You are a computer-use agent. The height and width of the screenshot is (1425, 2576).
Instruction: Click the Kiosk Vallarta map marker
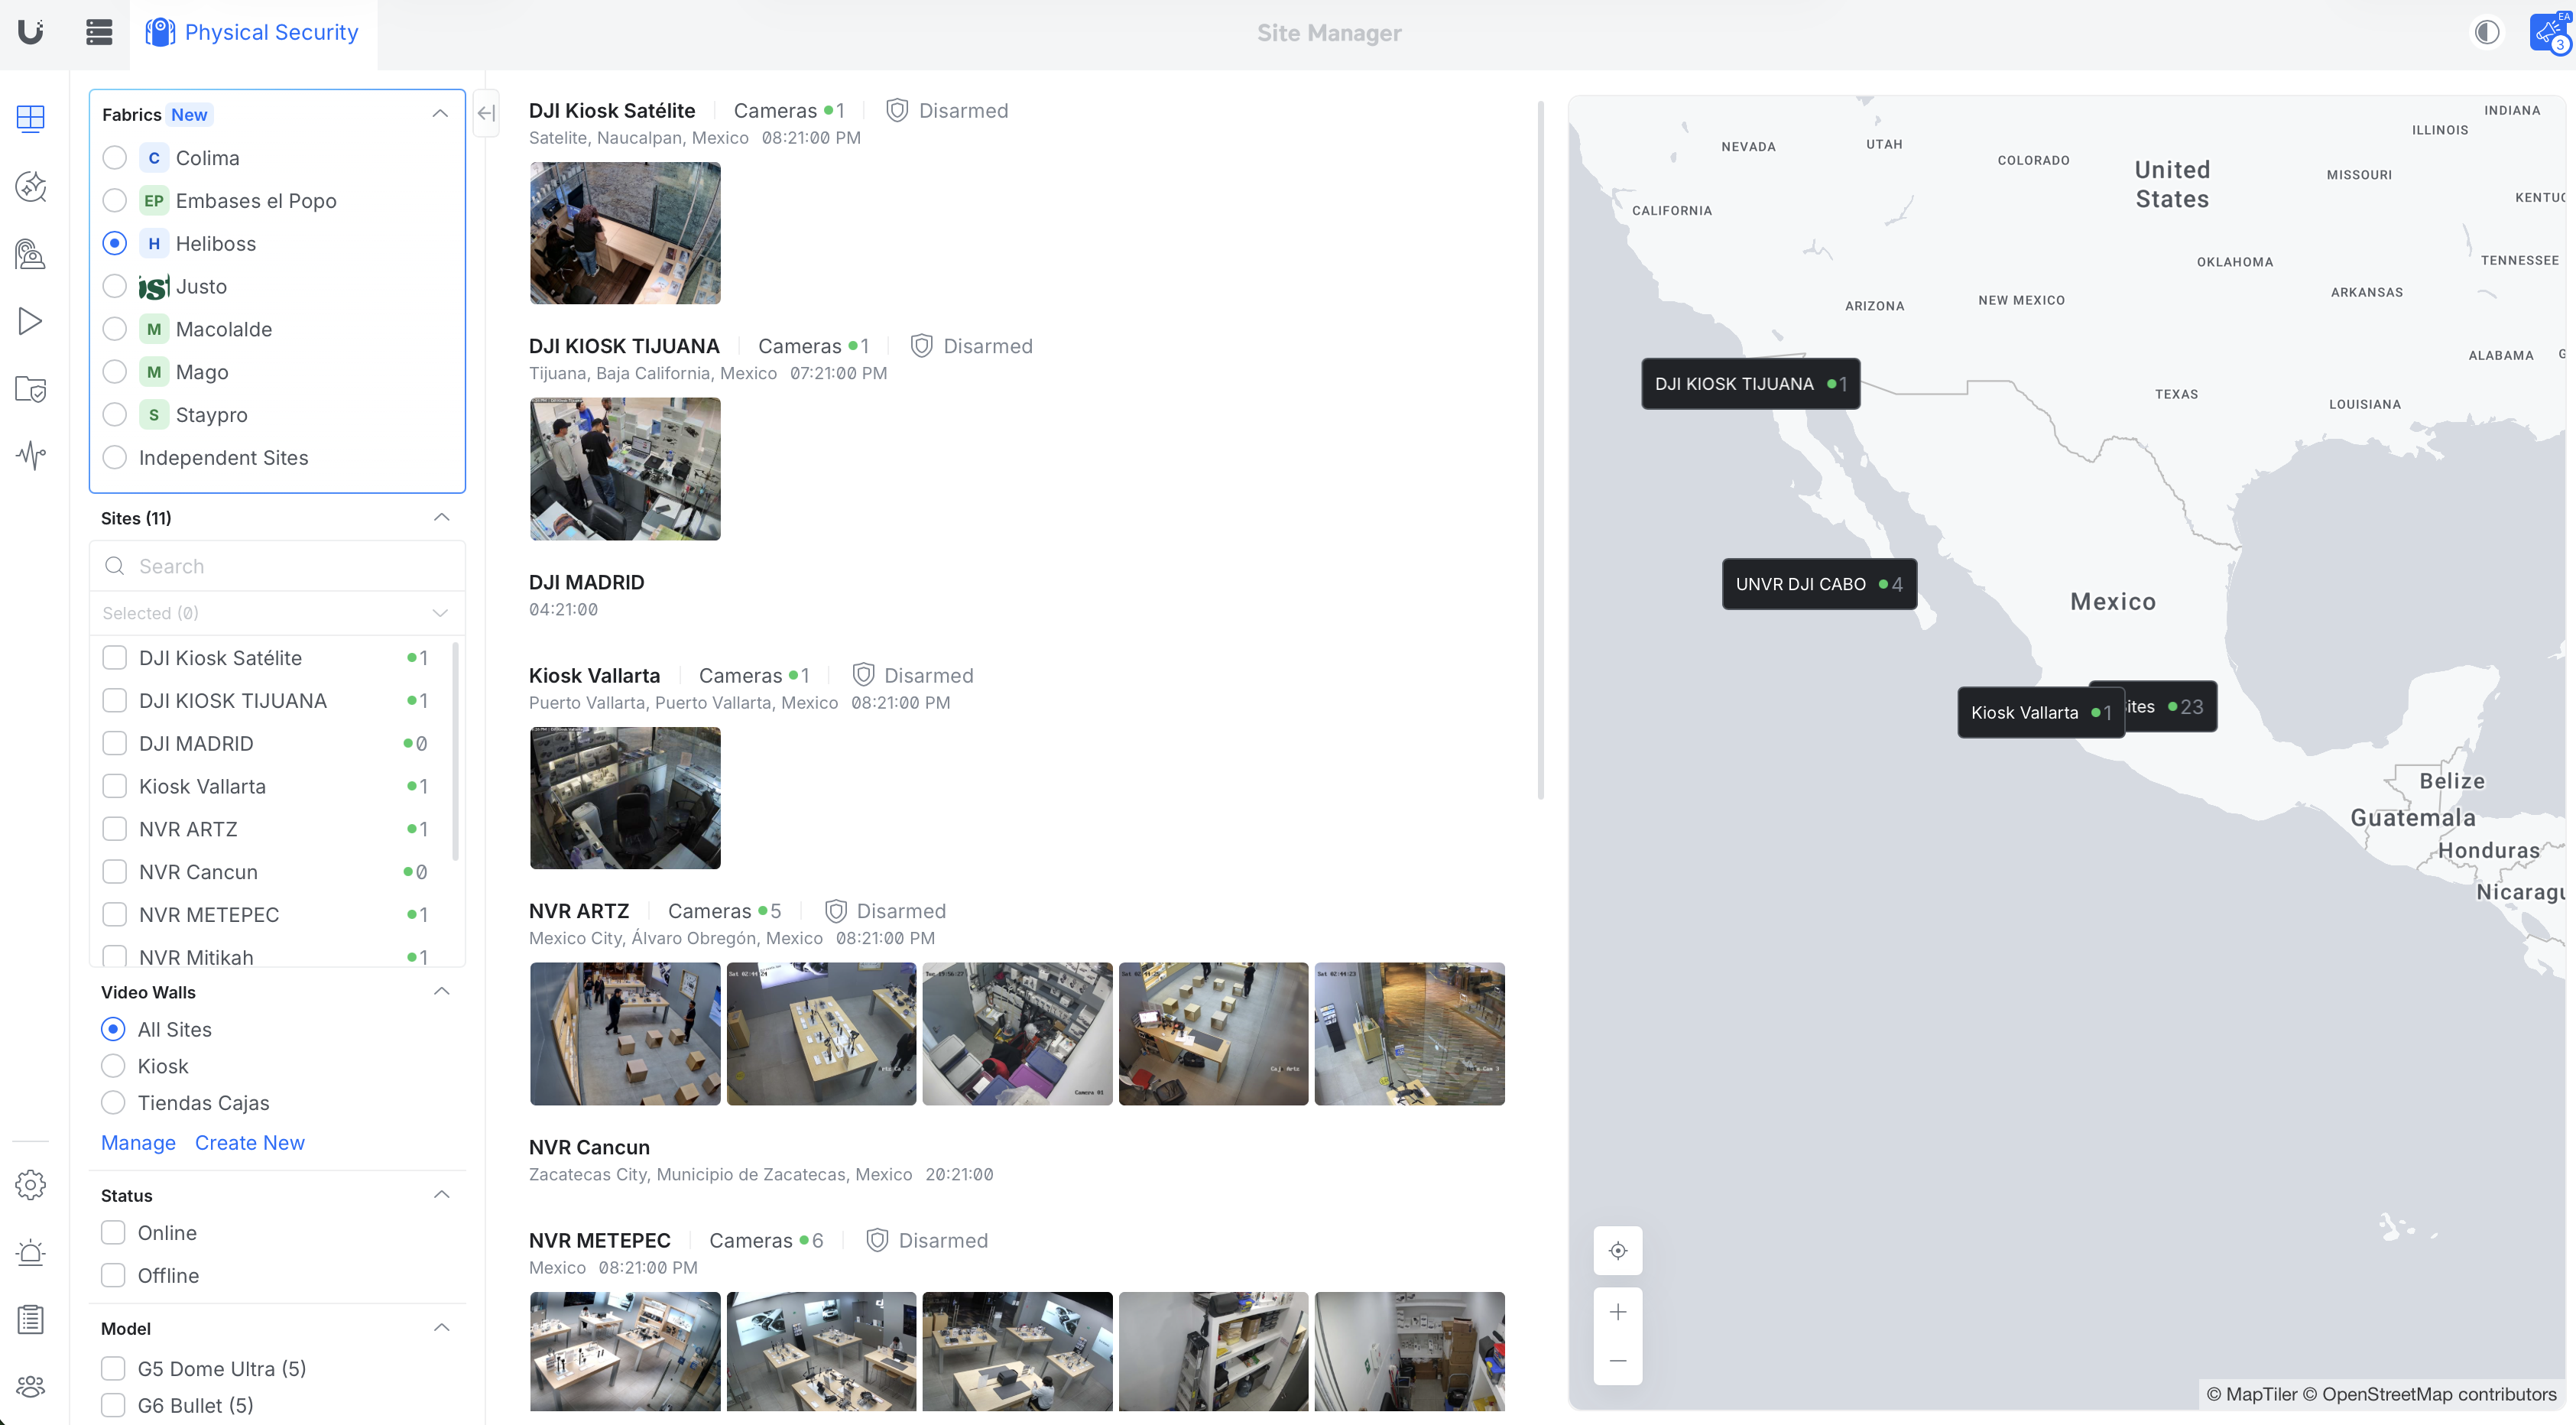coord(2040,713)
